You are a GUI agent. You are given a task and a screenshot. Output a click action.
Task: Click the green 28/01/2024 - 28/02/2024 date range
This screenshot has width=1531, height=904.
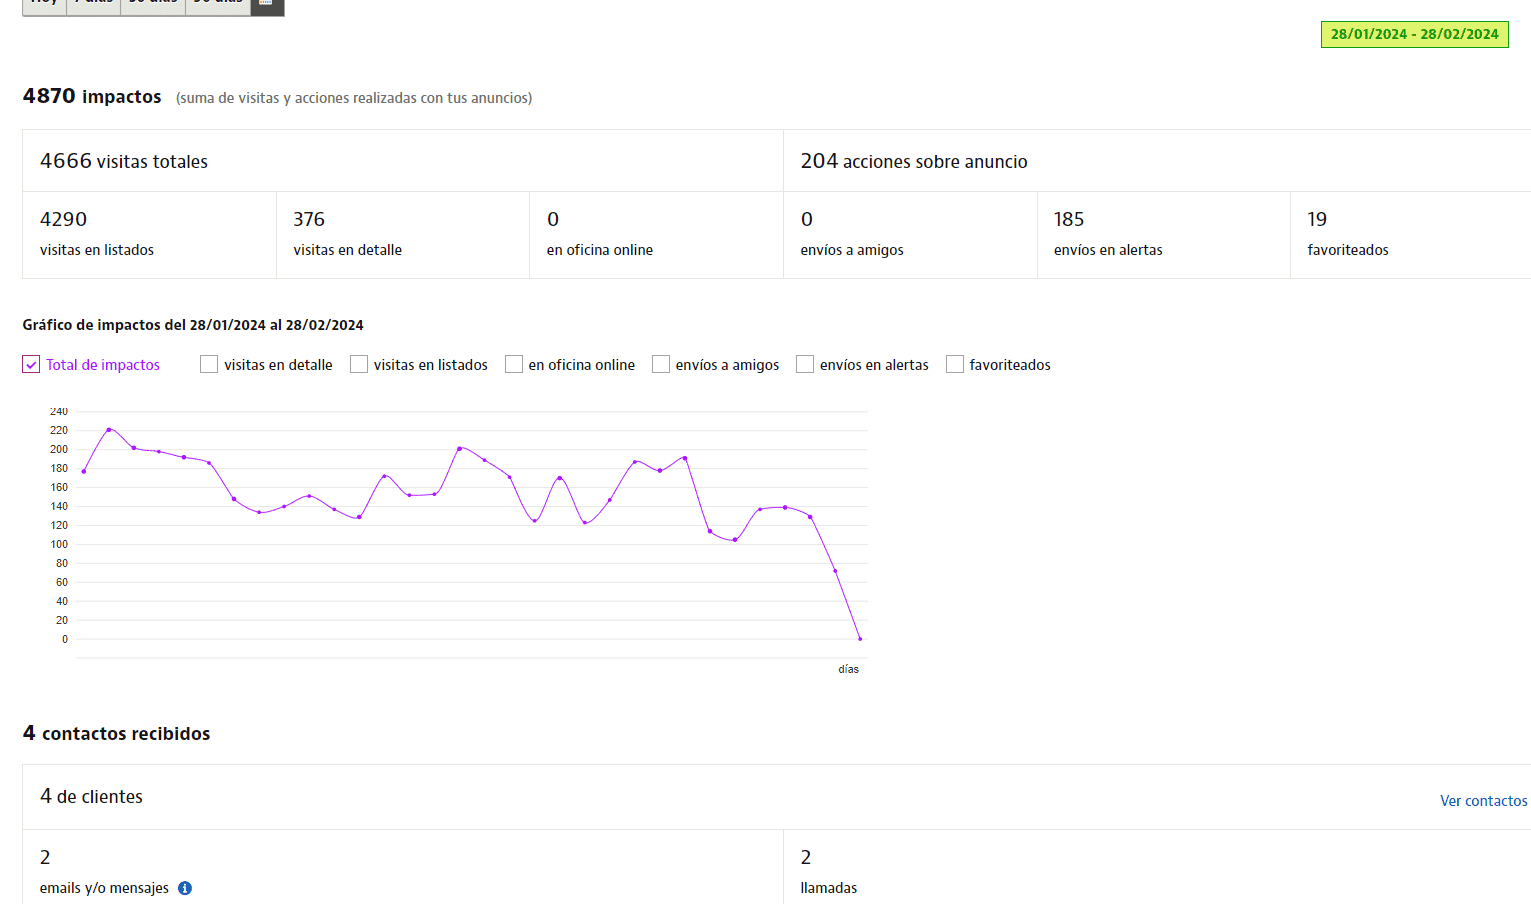coord(1414,34)
